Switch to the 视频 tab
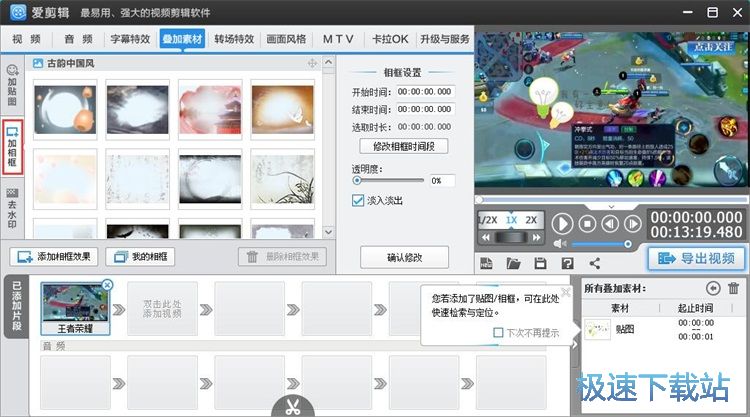 point(26,39)
